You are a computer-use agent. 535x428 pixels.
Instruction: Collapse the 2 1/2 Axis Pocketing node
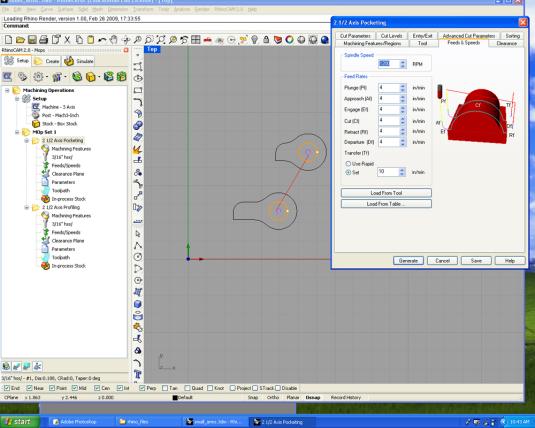pos(27,141)
